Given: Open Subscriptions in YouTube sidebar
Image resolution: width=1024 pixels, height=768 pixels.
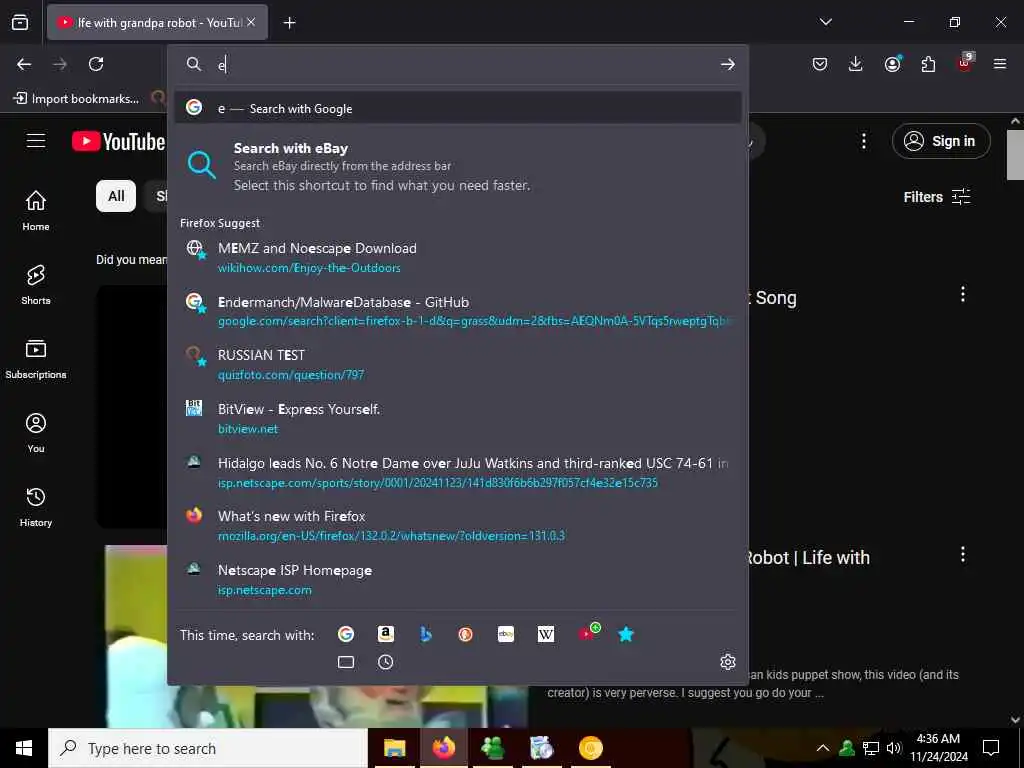Looking at the screenshot, I should [36, 359].
